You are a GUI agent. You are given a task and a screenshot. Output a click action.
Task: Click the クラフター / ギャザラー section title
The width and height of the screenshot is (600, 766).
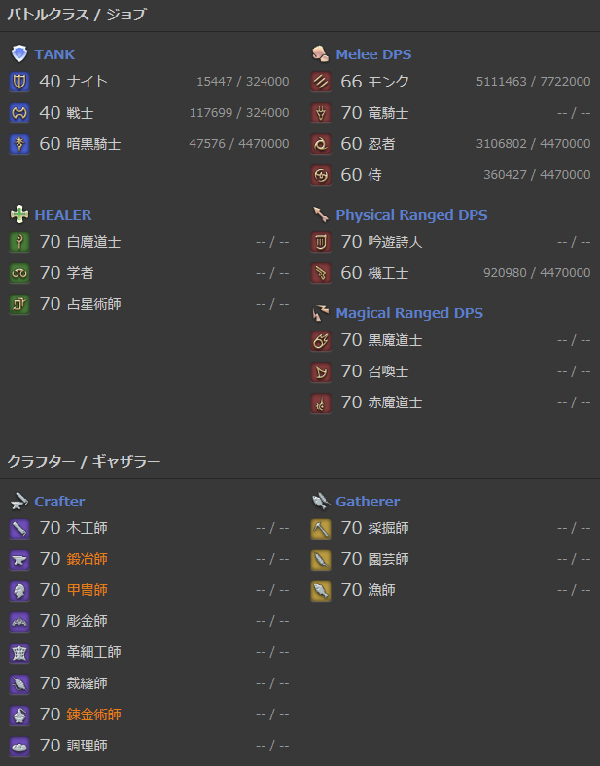coord(84,461)
